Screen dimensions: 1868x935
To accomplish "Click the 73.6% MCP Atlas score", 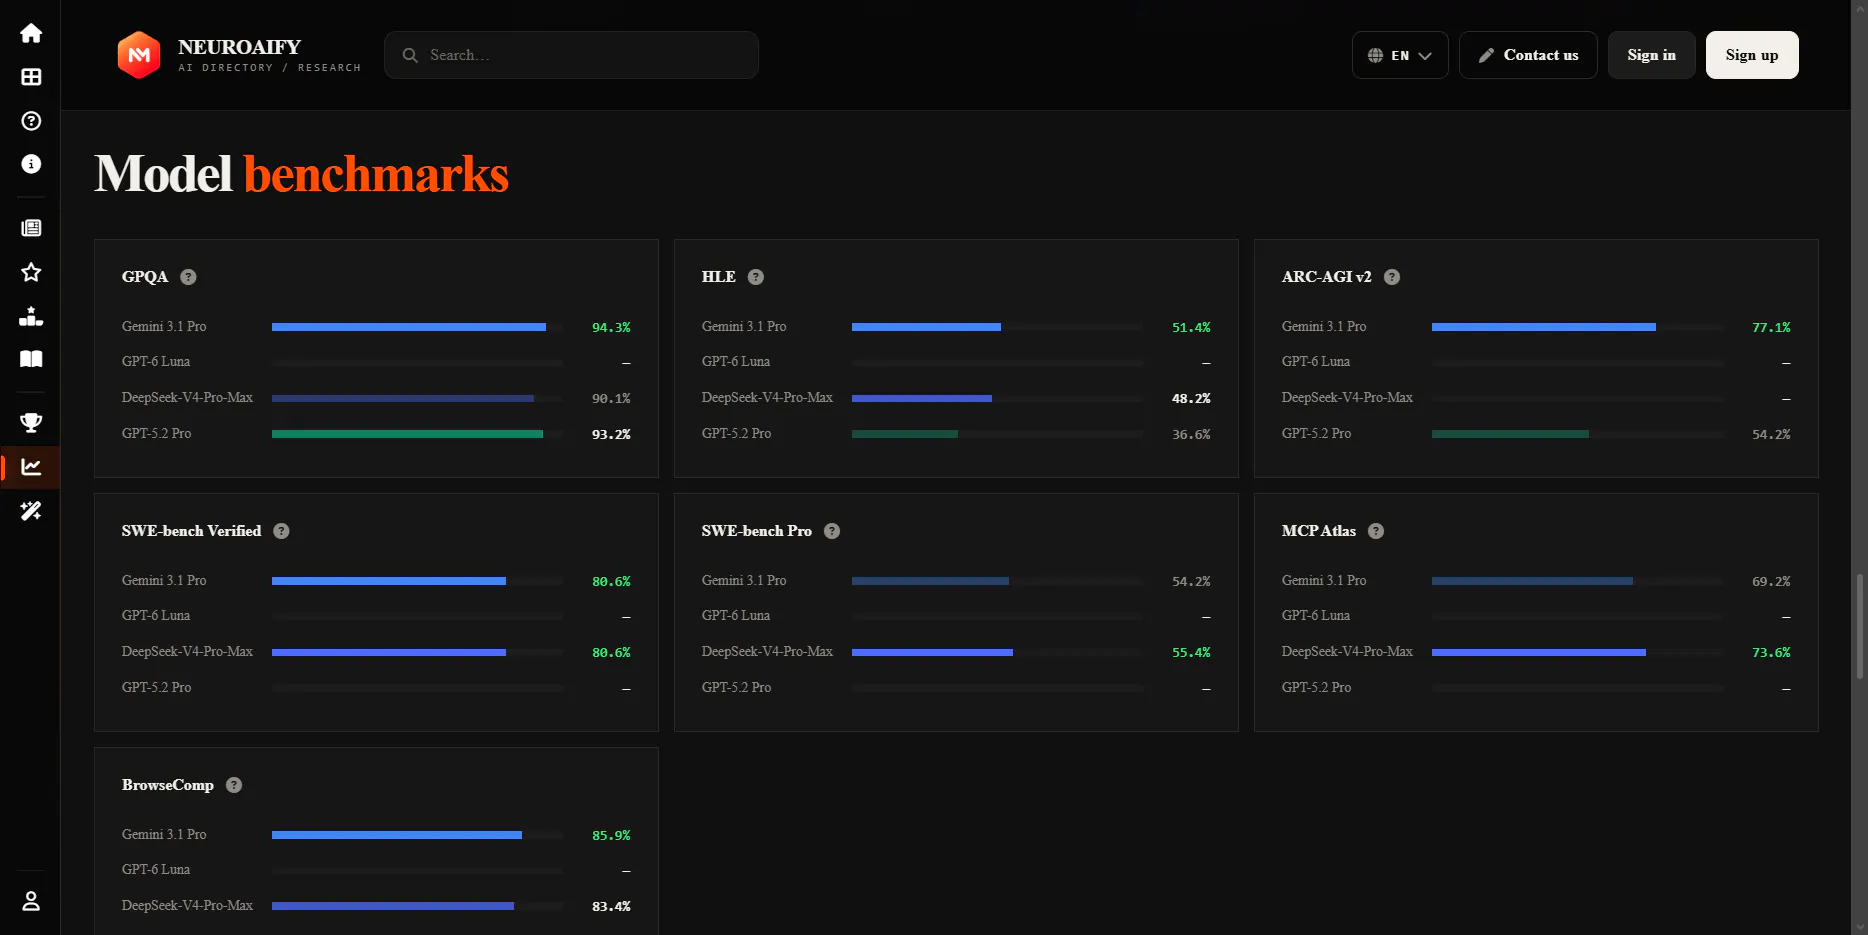I will point(1771,652).
